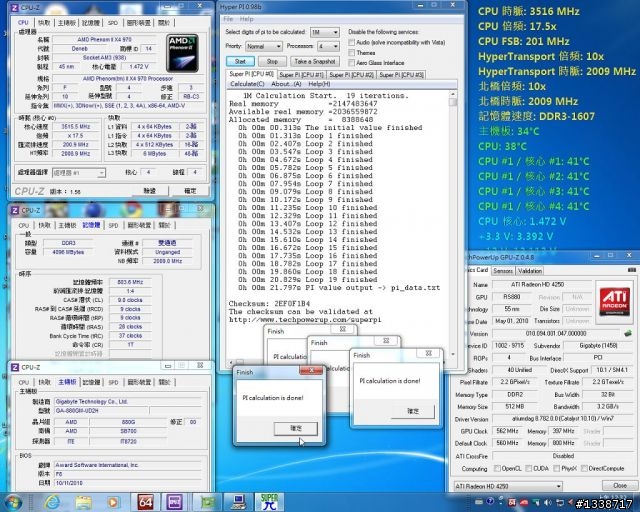Click the 3515.5 MHz core speed value
640x512 pixels.
tap(76, 127)
